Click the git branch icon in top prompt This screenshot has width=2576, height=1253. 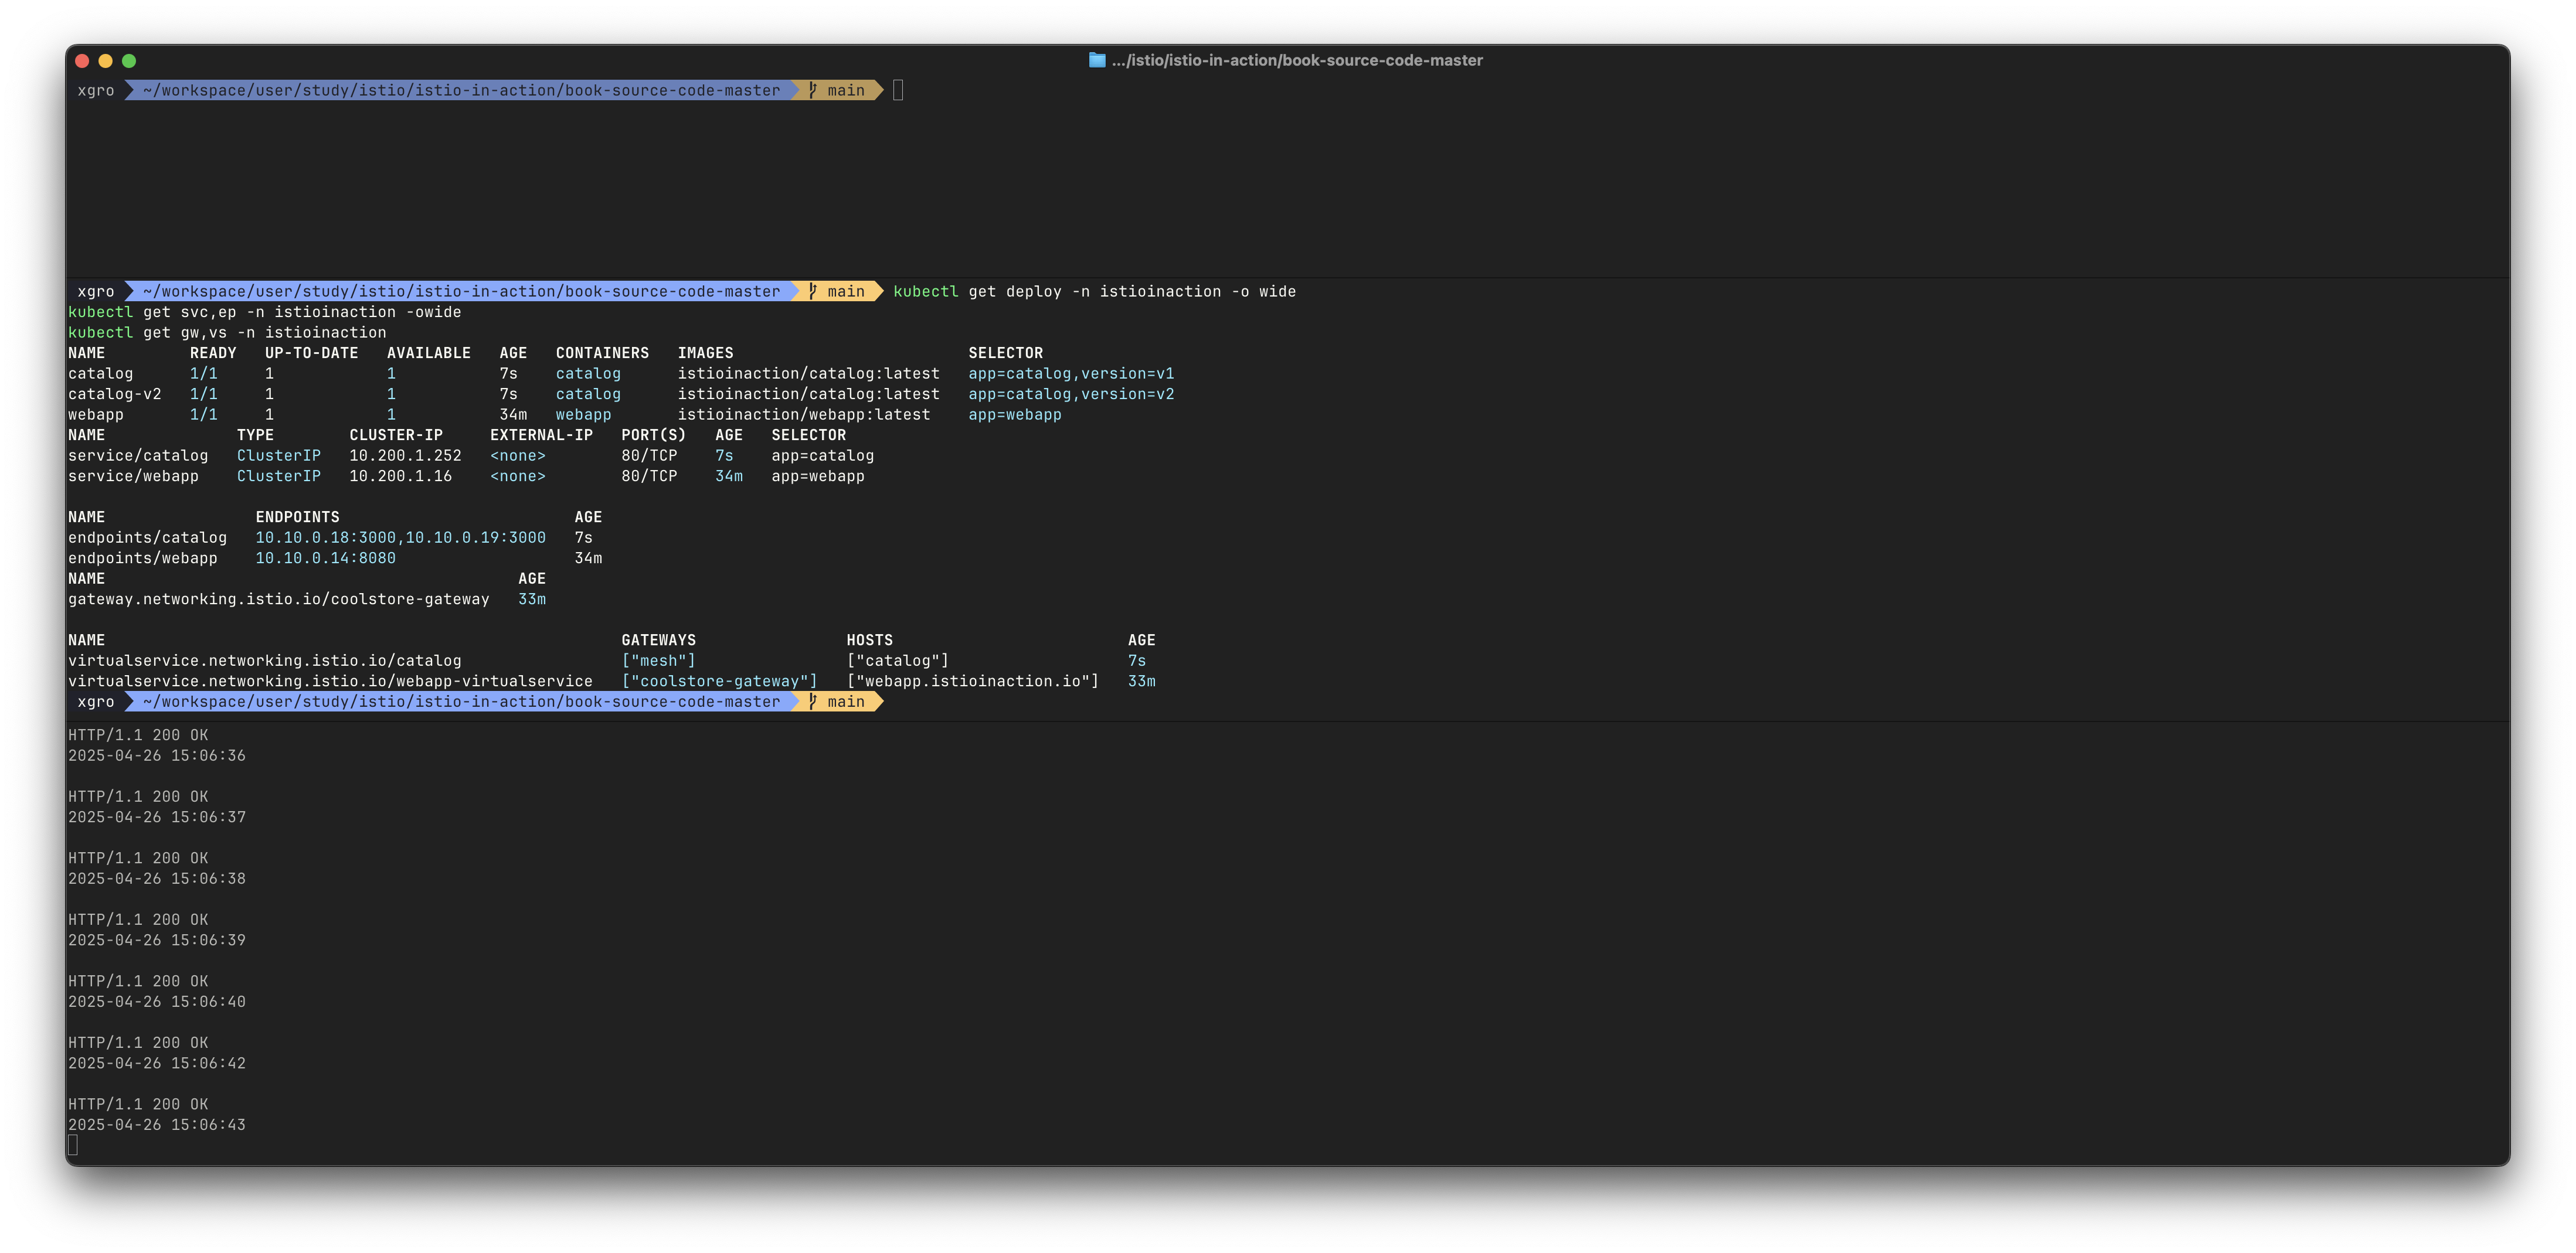pyautogui.click(x=813, y=90)
